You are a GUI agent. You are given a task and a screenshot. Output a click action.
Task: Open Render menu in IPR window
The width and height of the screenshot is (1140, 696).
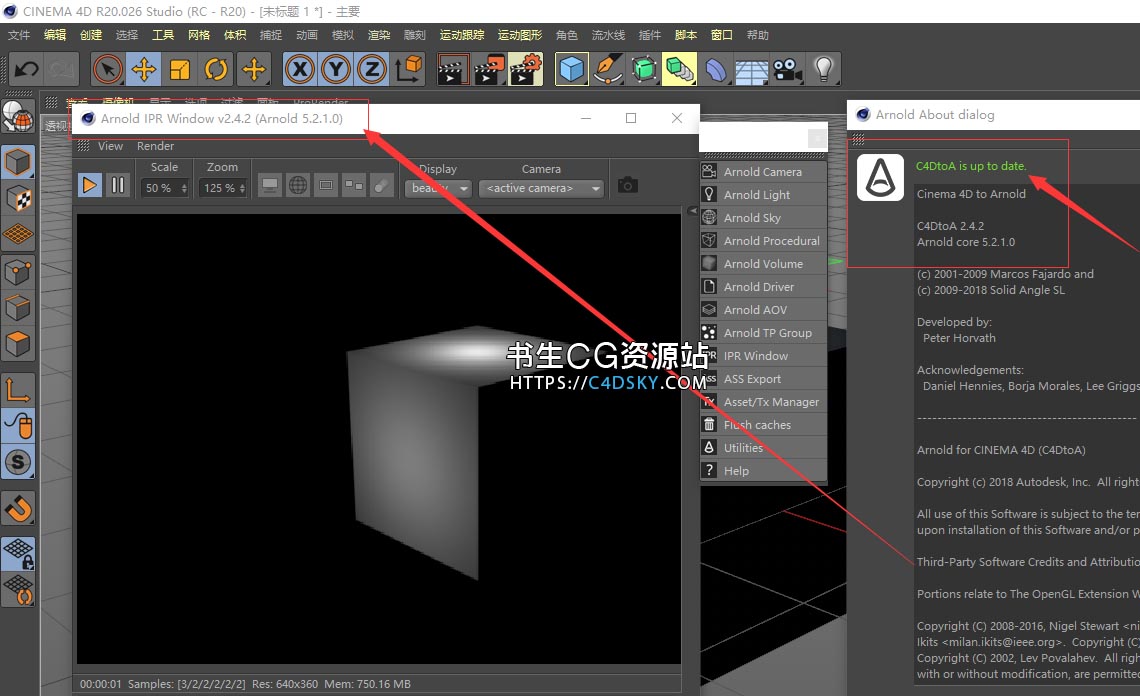156,146
